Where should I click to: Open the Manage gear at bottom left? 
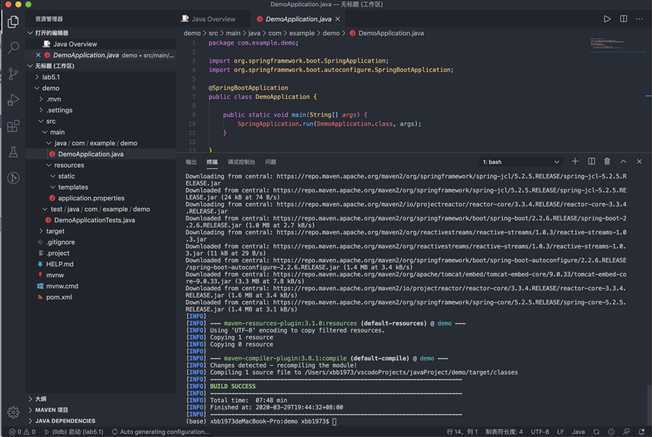pyautogui.click(x=13, y=412)
